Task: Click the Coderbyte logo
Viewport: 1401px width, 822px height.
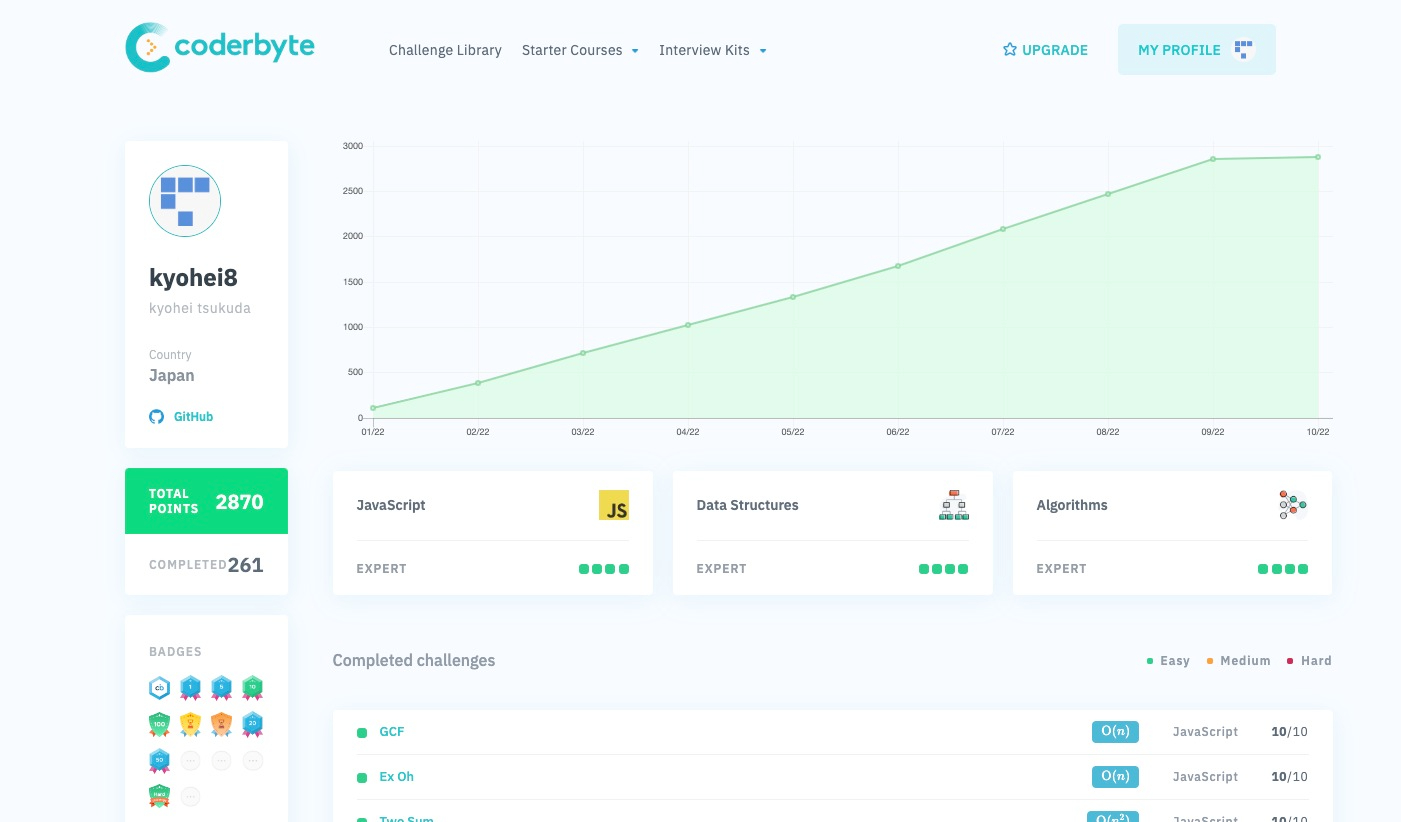Action: coord(220,48)
